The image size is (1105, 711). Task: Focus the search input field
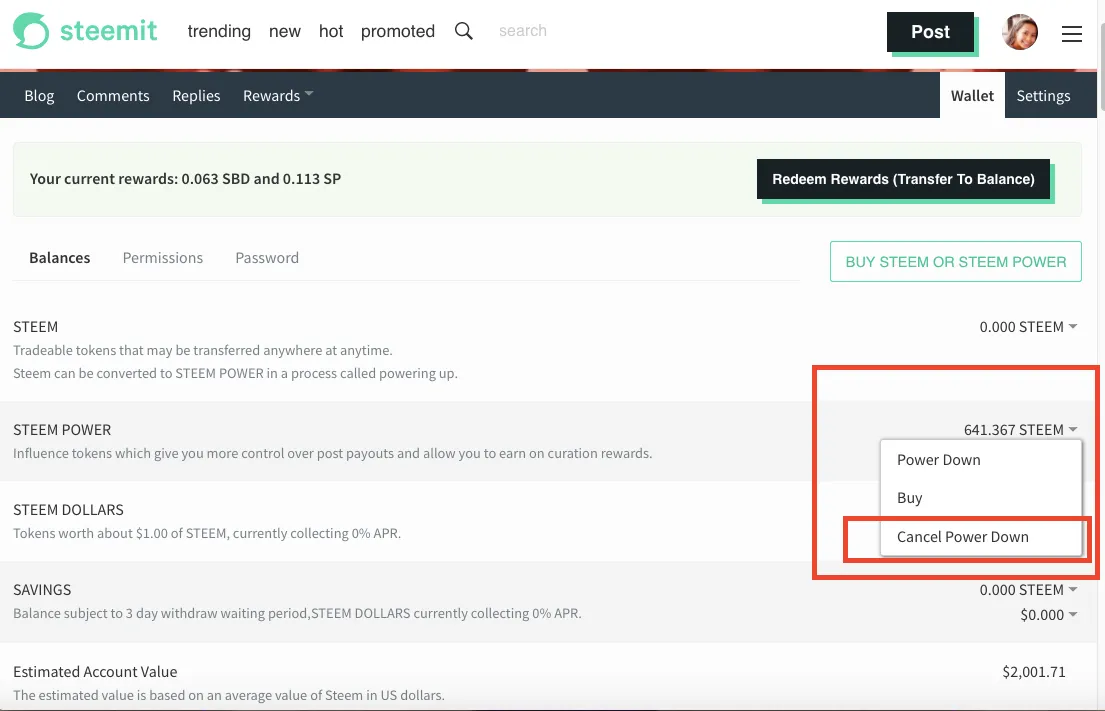tap(523, 30)
